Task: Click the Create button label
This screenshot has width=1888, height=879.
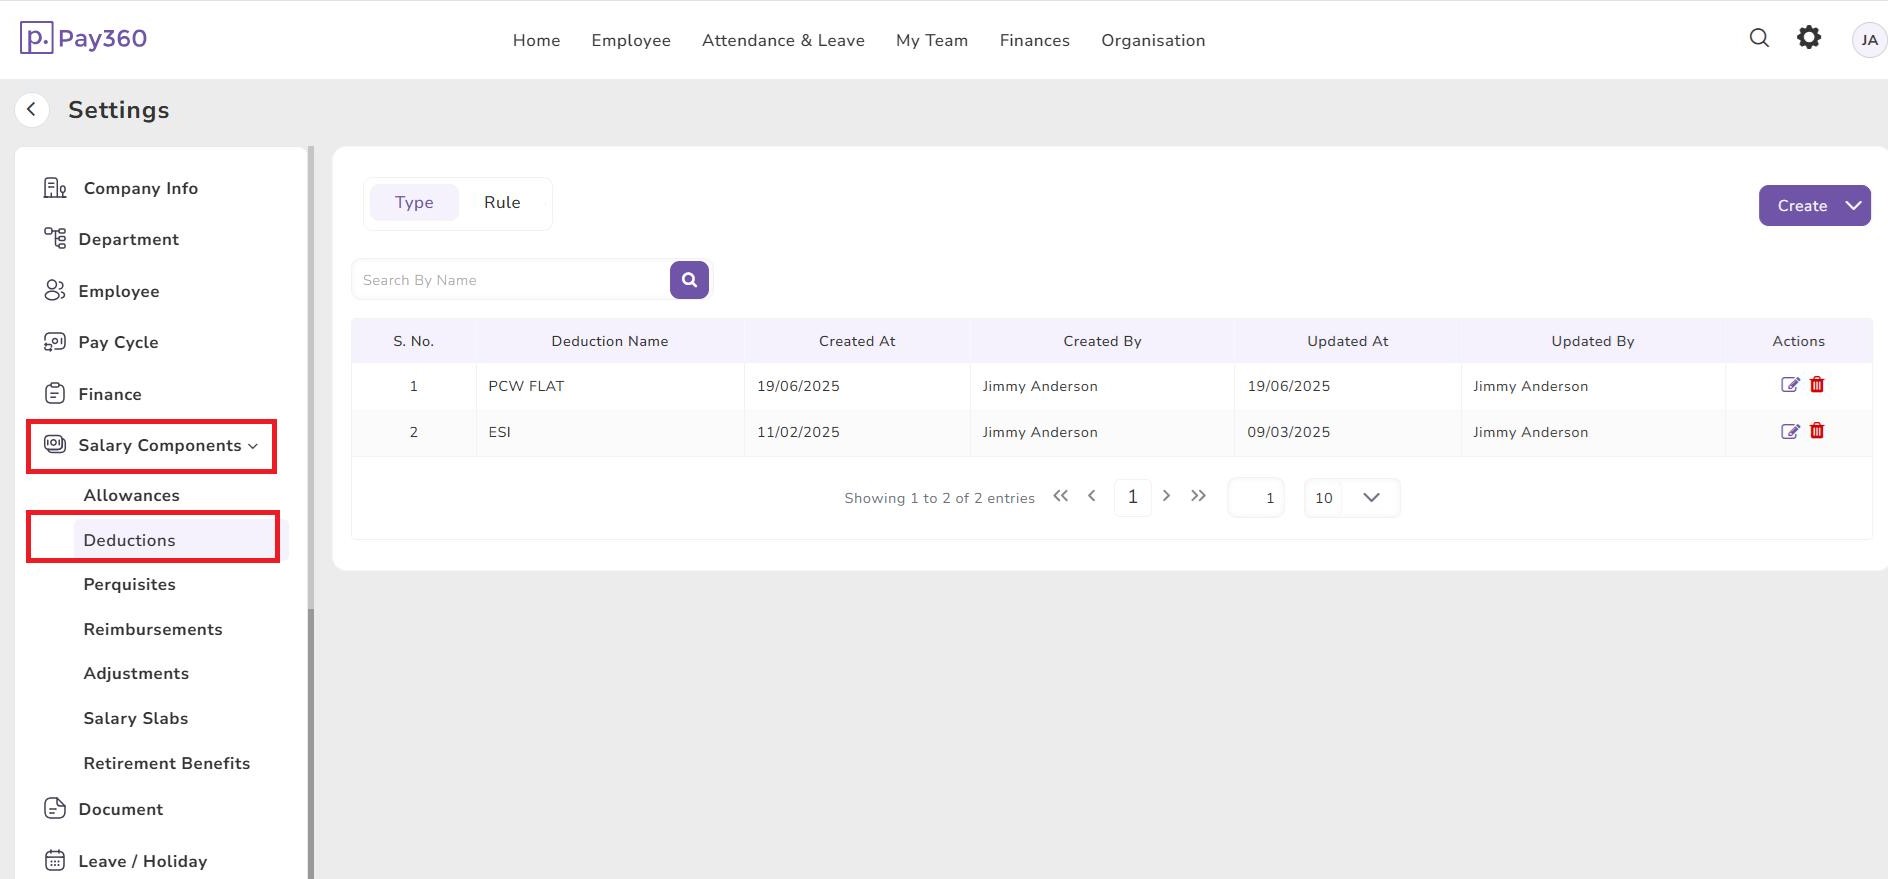Action: click(1802, 206)
